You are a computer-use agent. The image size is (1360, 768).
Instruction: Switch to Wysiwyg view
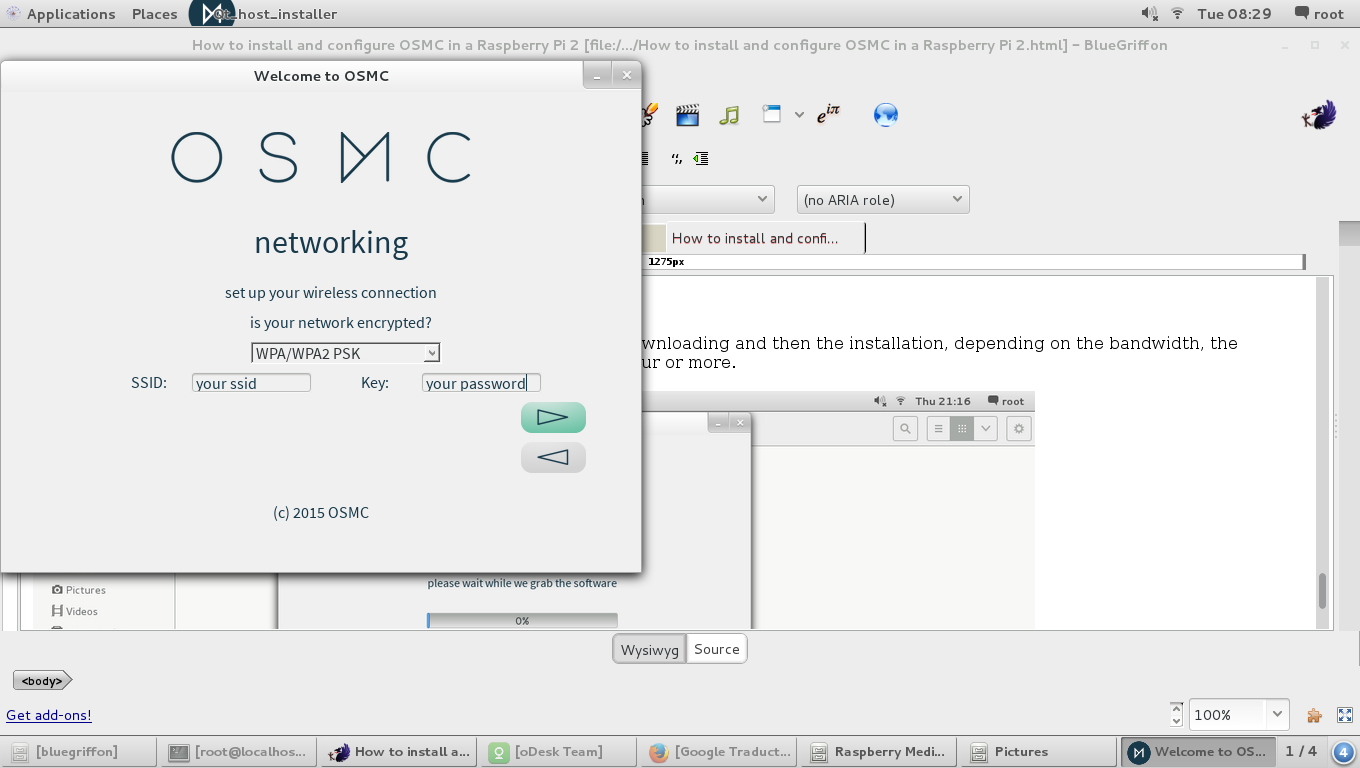(x=650, y=649)
